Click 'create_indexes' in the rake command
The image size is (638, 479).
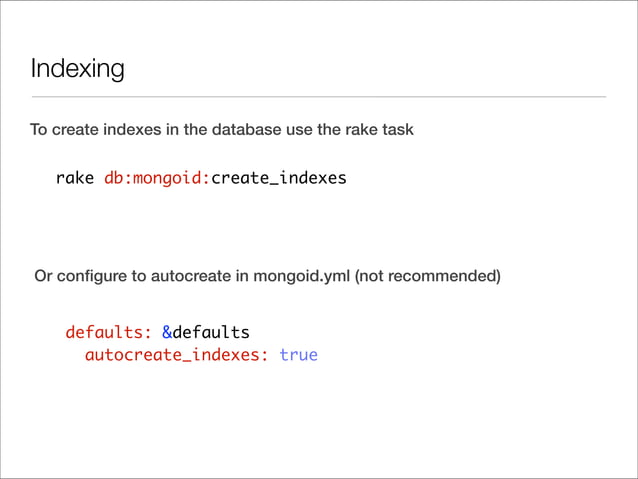pyautogui.click(x=279, y=179)
